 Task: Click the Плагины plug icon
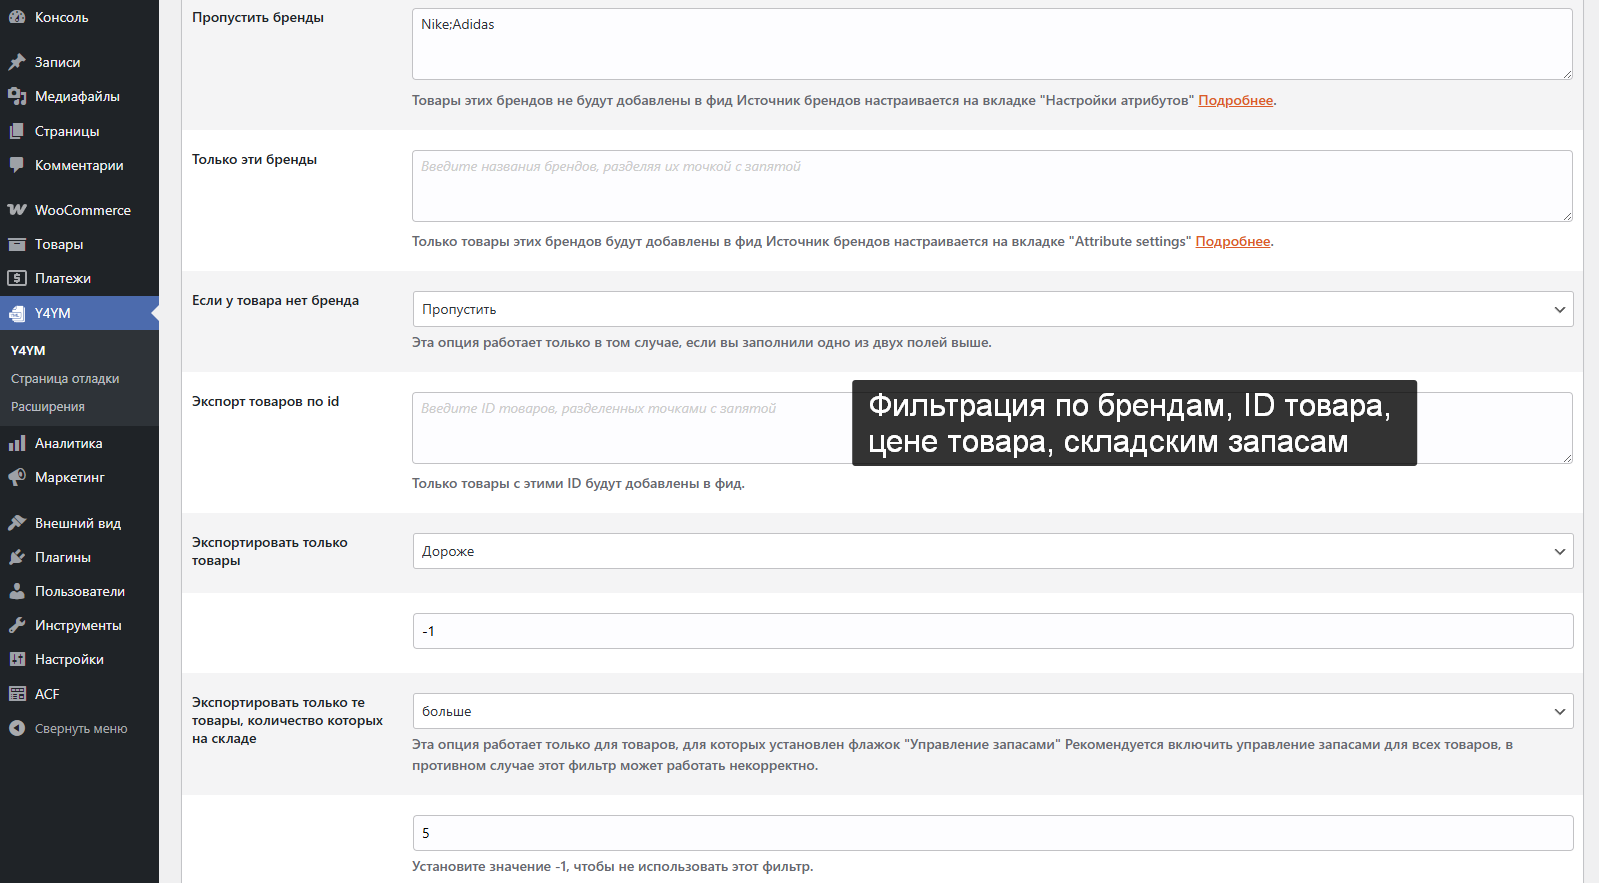click(x=17, y=557)
